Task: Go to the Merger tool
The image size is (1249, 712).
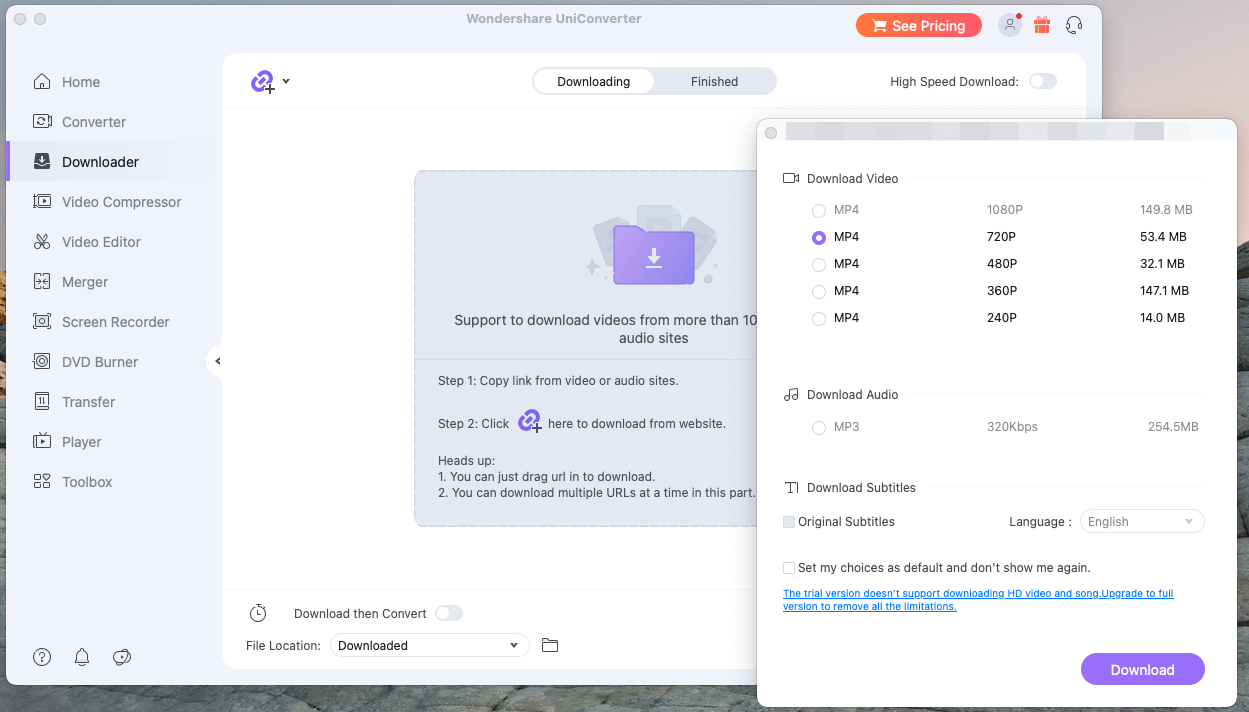Action: pos(70,282)
